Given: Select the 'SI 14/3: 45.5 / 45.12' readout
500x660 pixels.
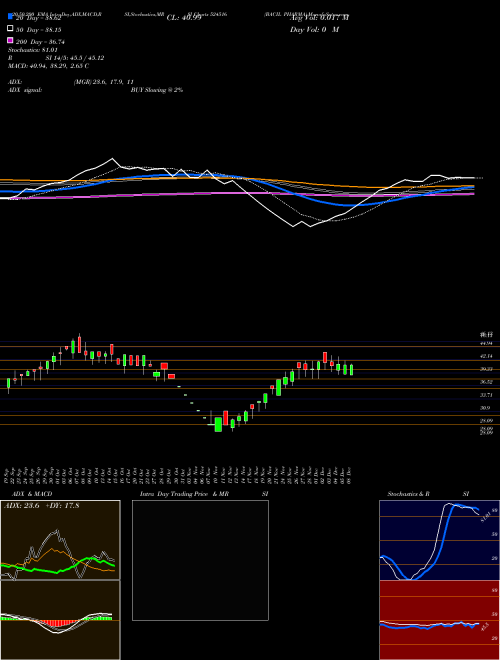Looking at the screenshot, I should 75,58.
